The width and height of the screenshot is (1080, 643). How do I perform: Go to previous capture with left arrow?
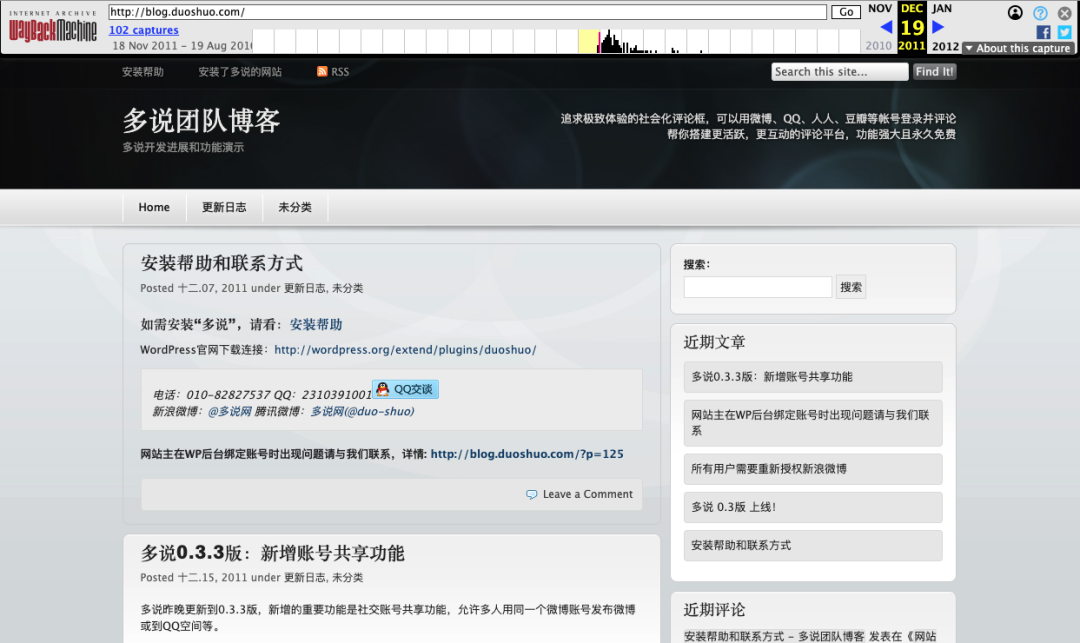pyautogui.click(x=885, y=27)
